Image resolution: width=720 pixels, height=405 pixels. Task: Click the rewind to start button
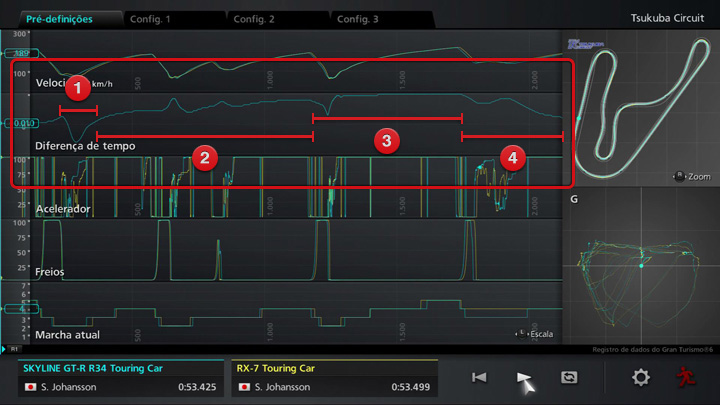pos(479,377)
